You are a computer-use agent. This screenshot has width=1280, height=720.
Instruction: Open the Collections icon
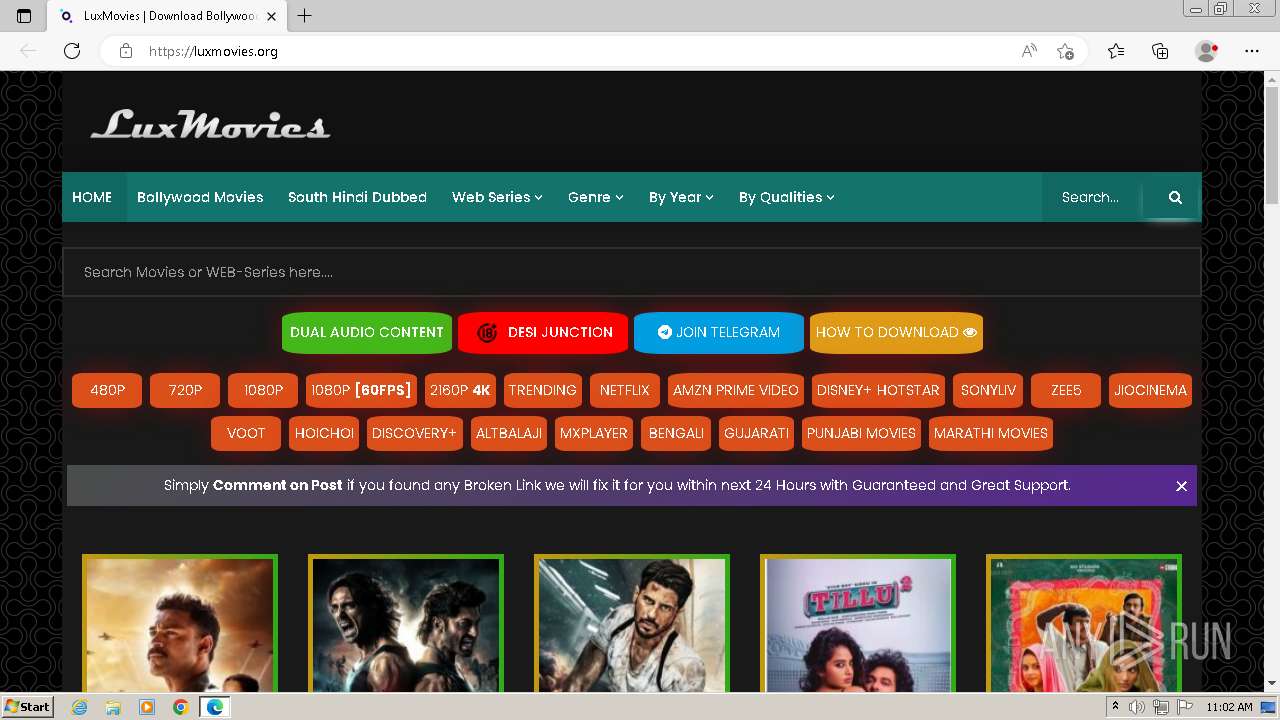[1160, 51]
